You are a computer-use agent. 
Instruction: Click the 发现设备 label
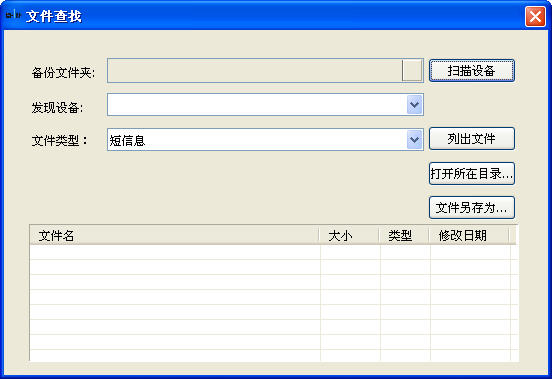click(57, 107)
